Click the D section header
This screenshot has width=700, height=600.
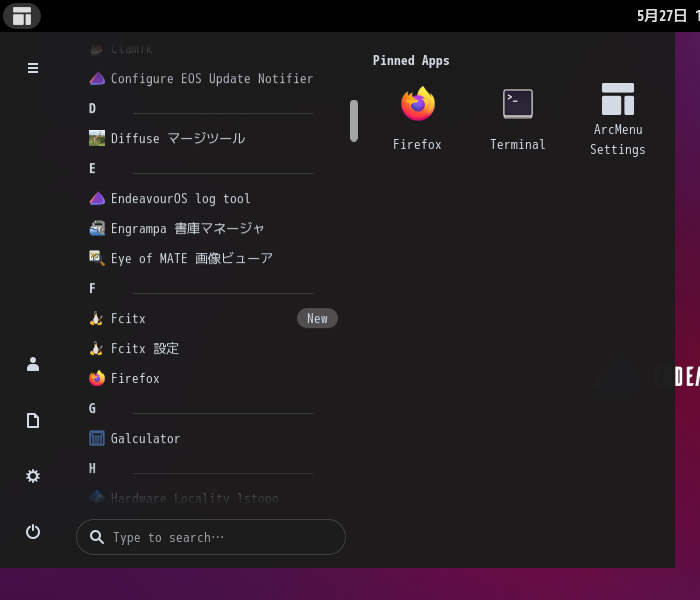92,108
